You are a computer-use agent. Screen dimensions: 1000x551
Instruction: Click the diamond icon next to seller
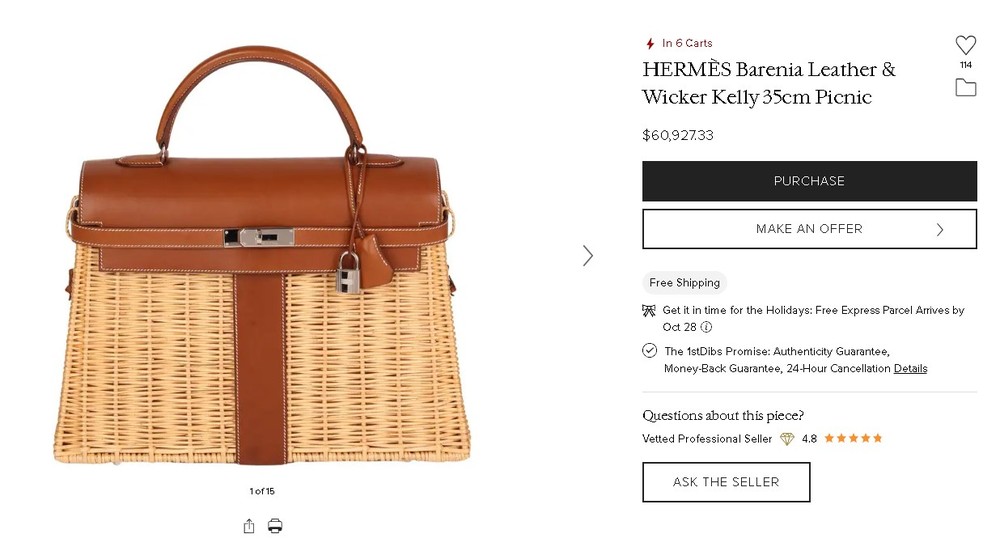pos(787,439)
